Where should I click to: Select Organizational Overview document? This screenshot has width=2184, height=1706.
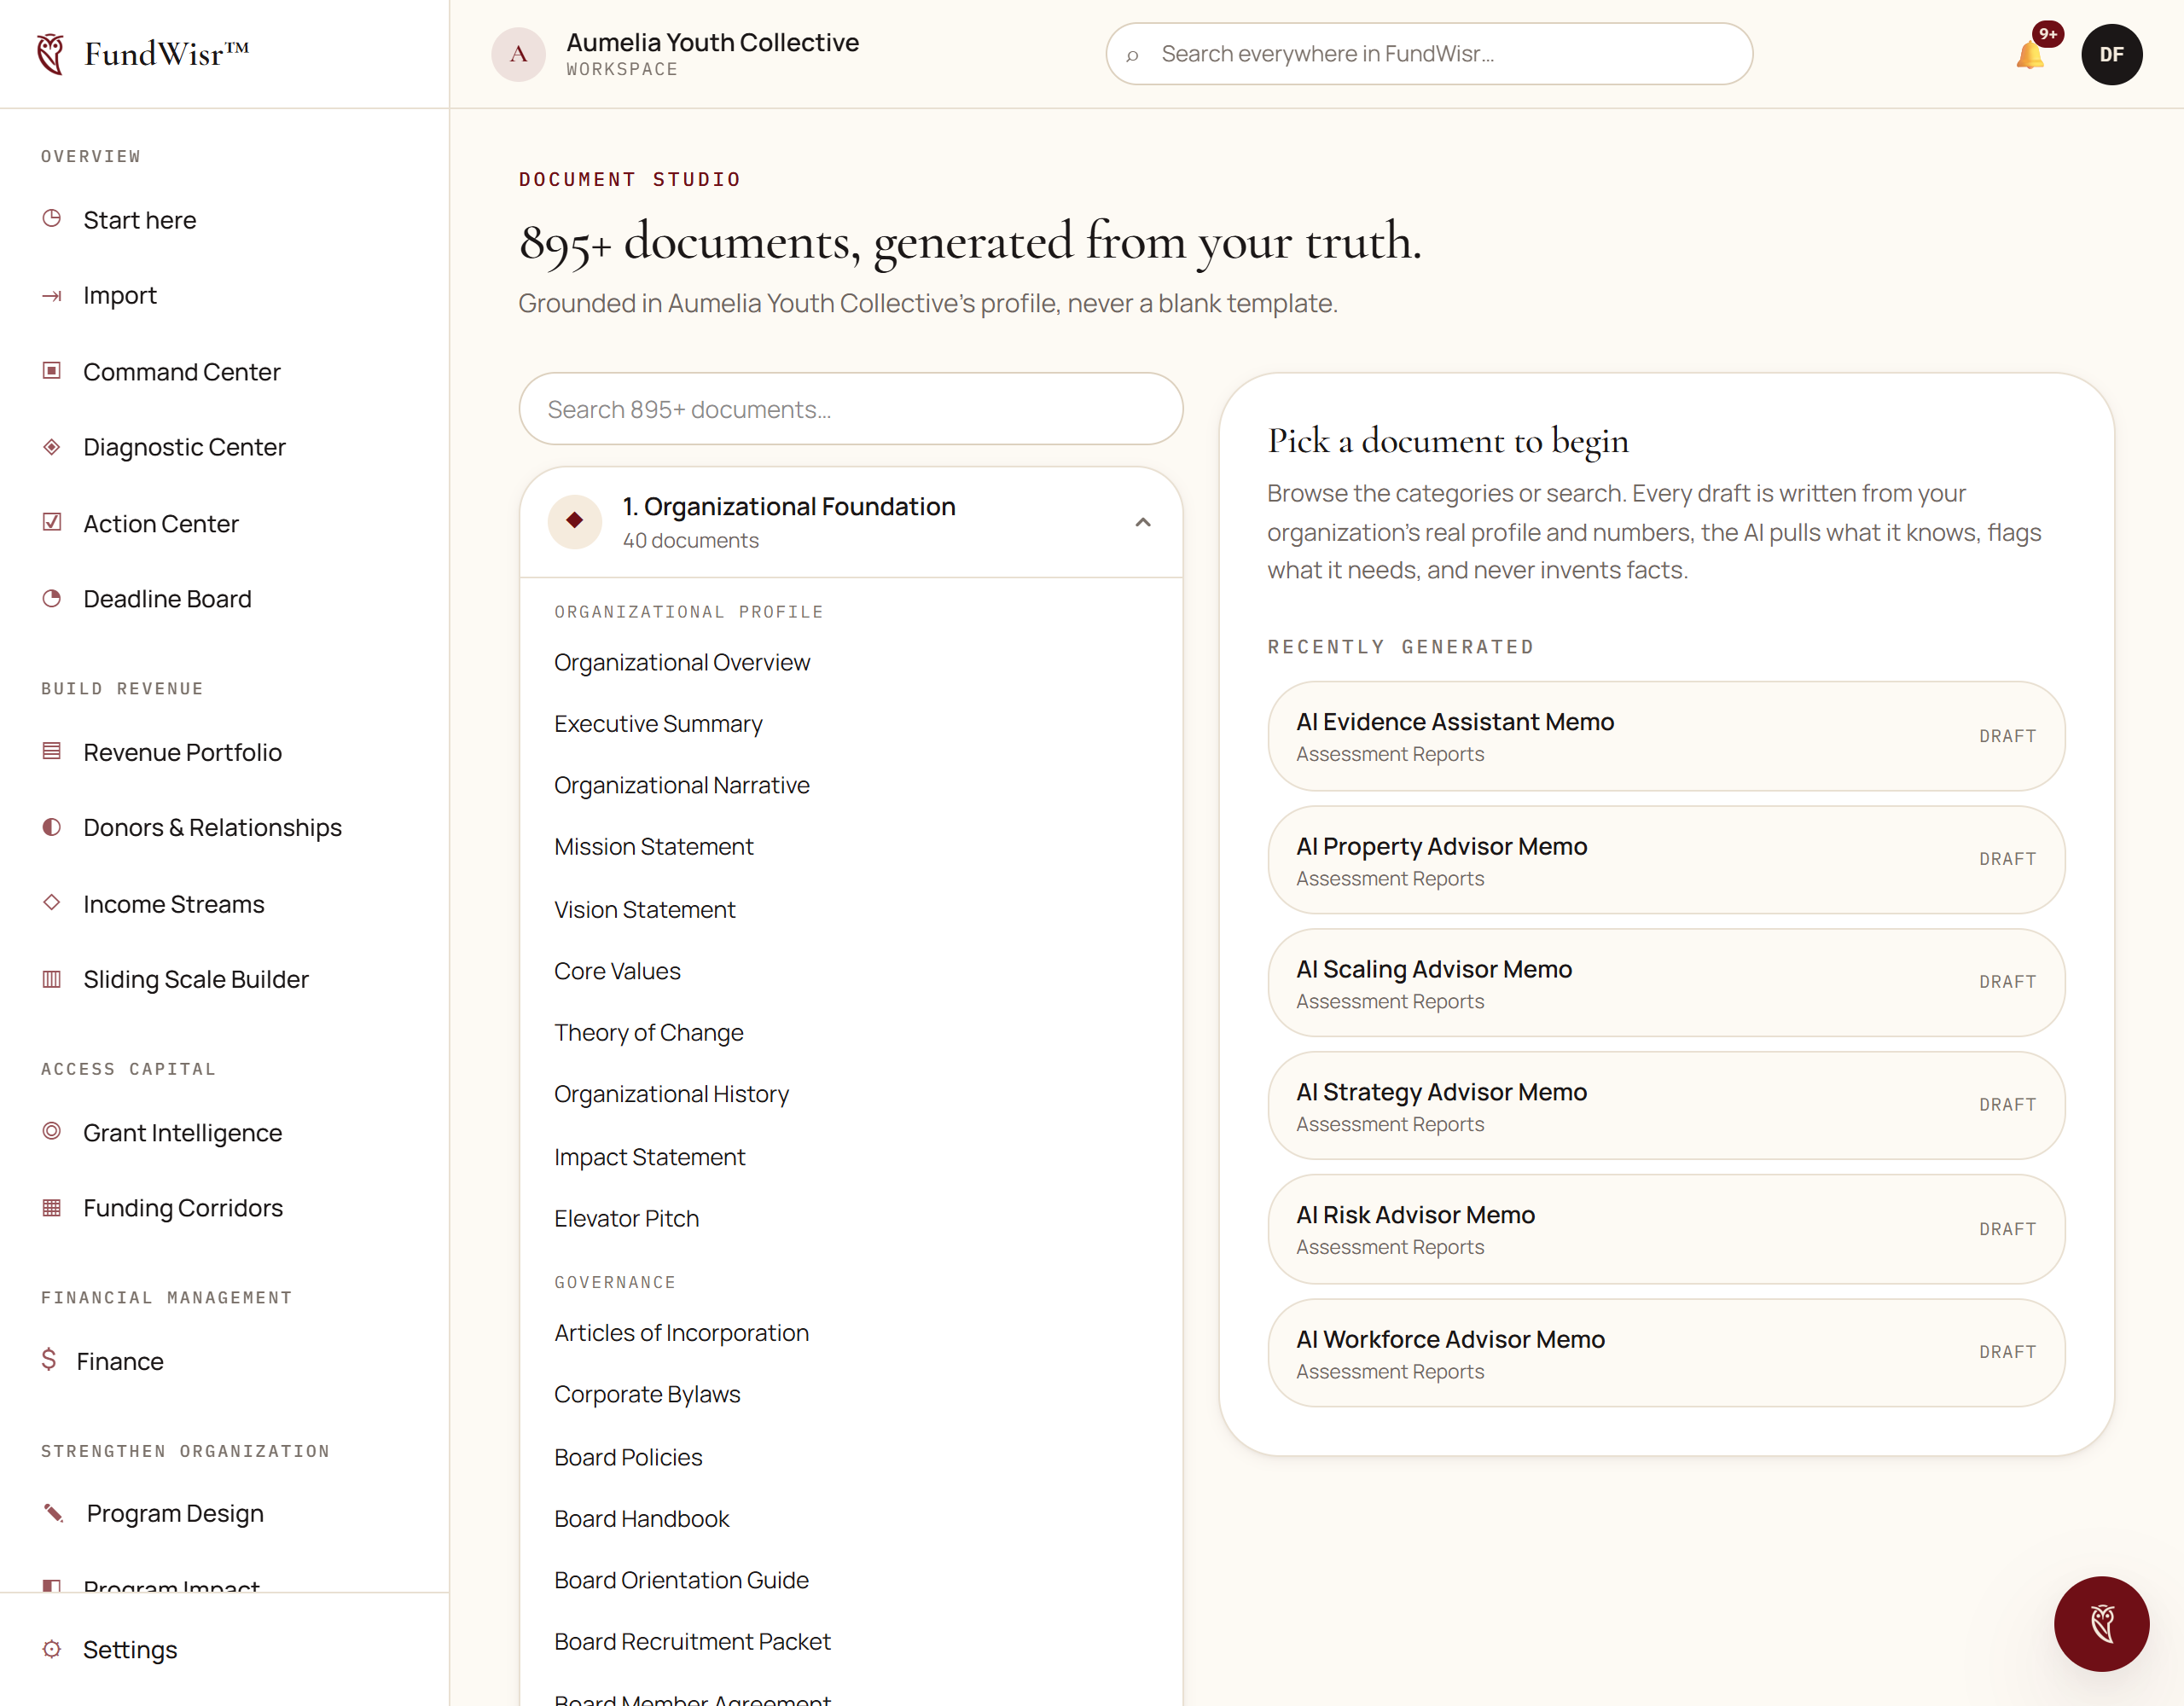pos(682,662)
